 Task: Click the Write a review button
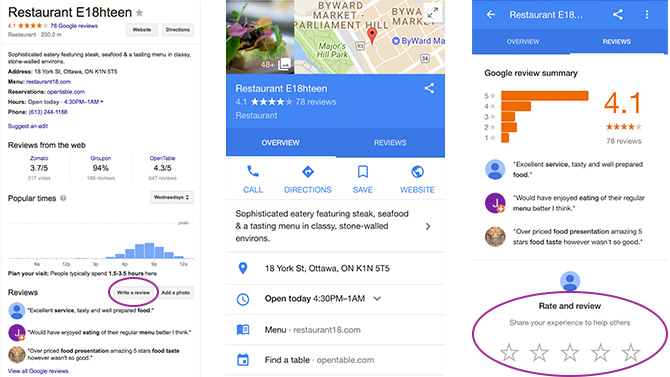point(133,292)
